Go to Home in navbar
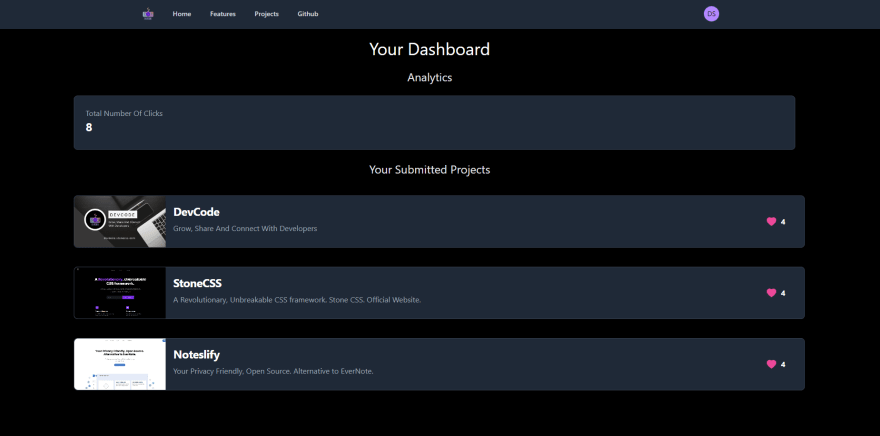The width and height of the screenshot is (880, 436). pos(182,14)
